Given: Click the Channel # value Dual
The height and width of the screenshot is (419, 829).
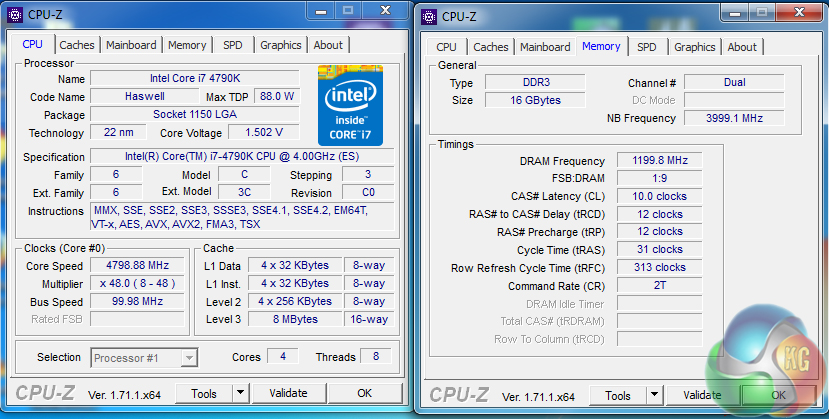Looking at the screenshot, I should click(x=734, y=82).
